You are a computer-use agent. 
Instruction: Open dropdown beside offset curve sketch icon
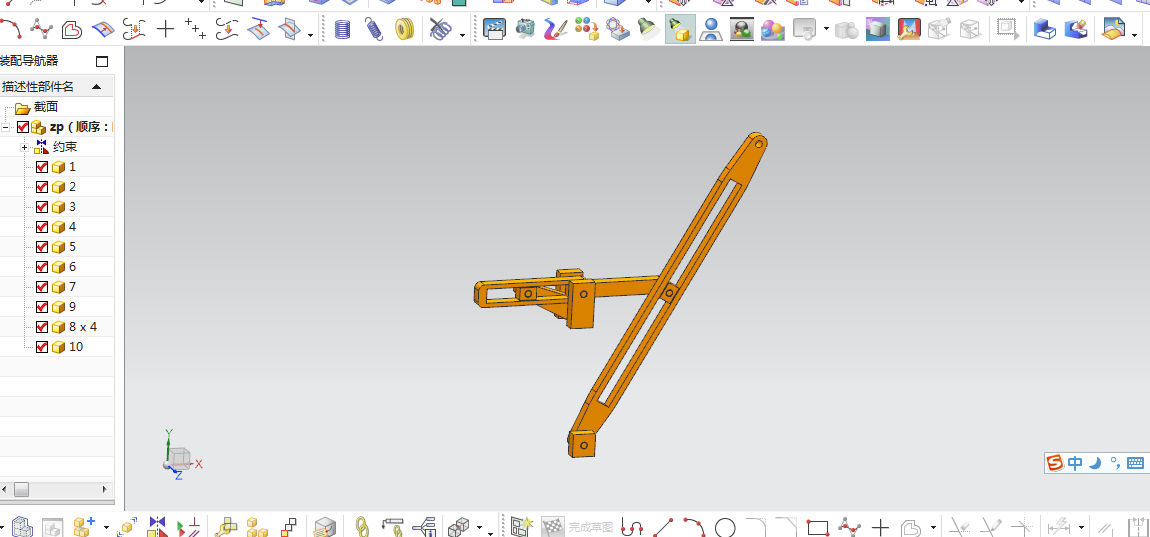(x=933, y=527)
